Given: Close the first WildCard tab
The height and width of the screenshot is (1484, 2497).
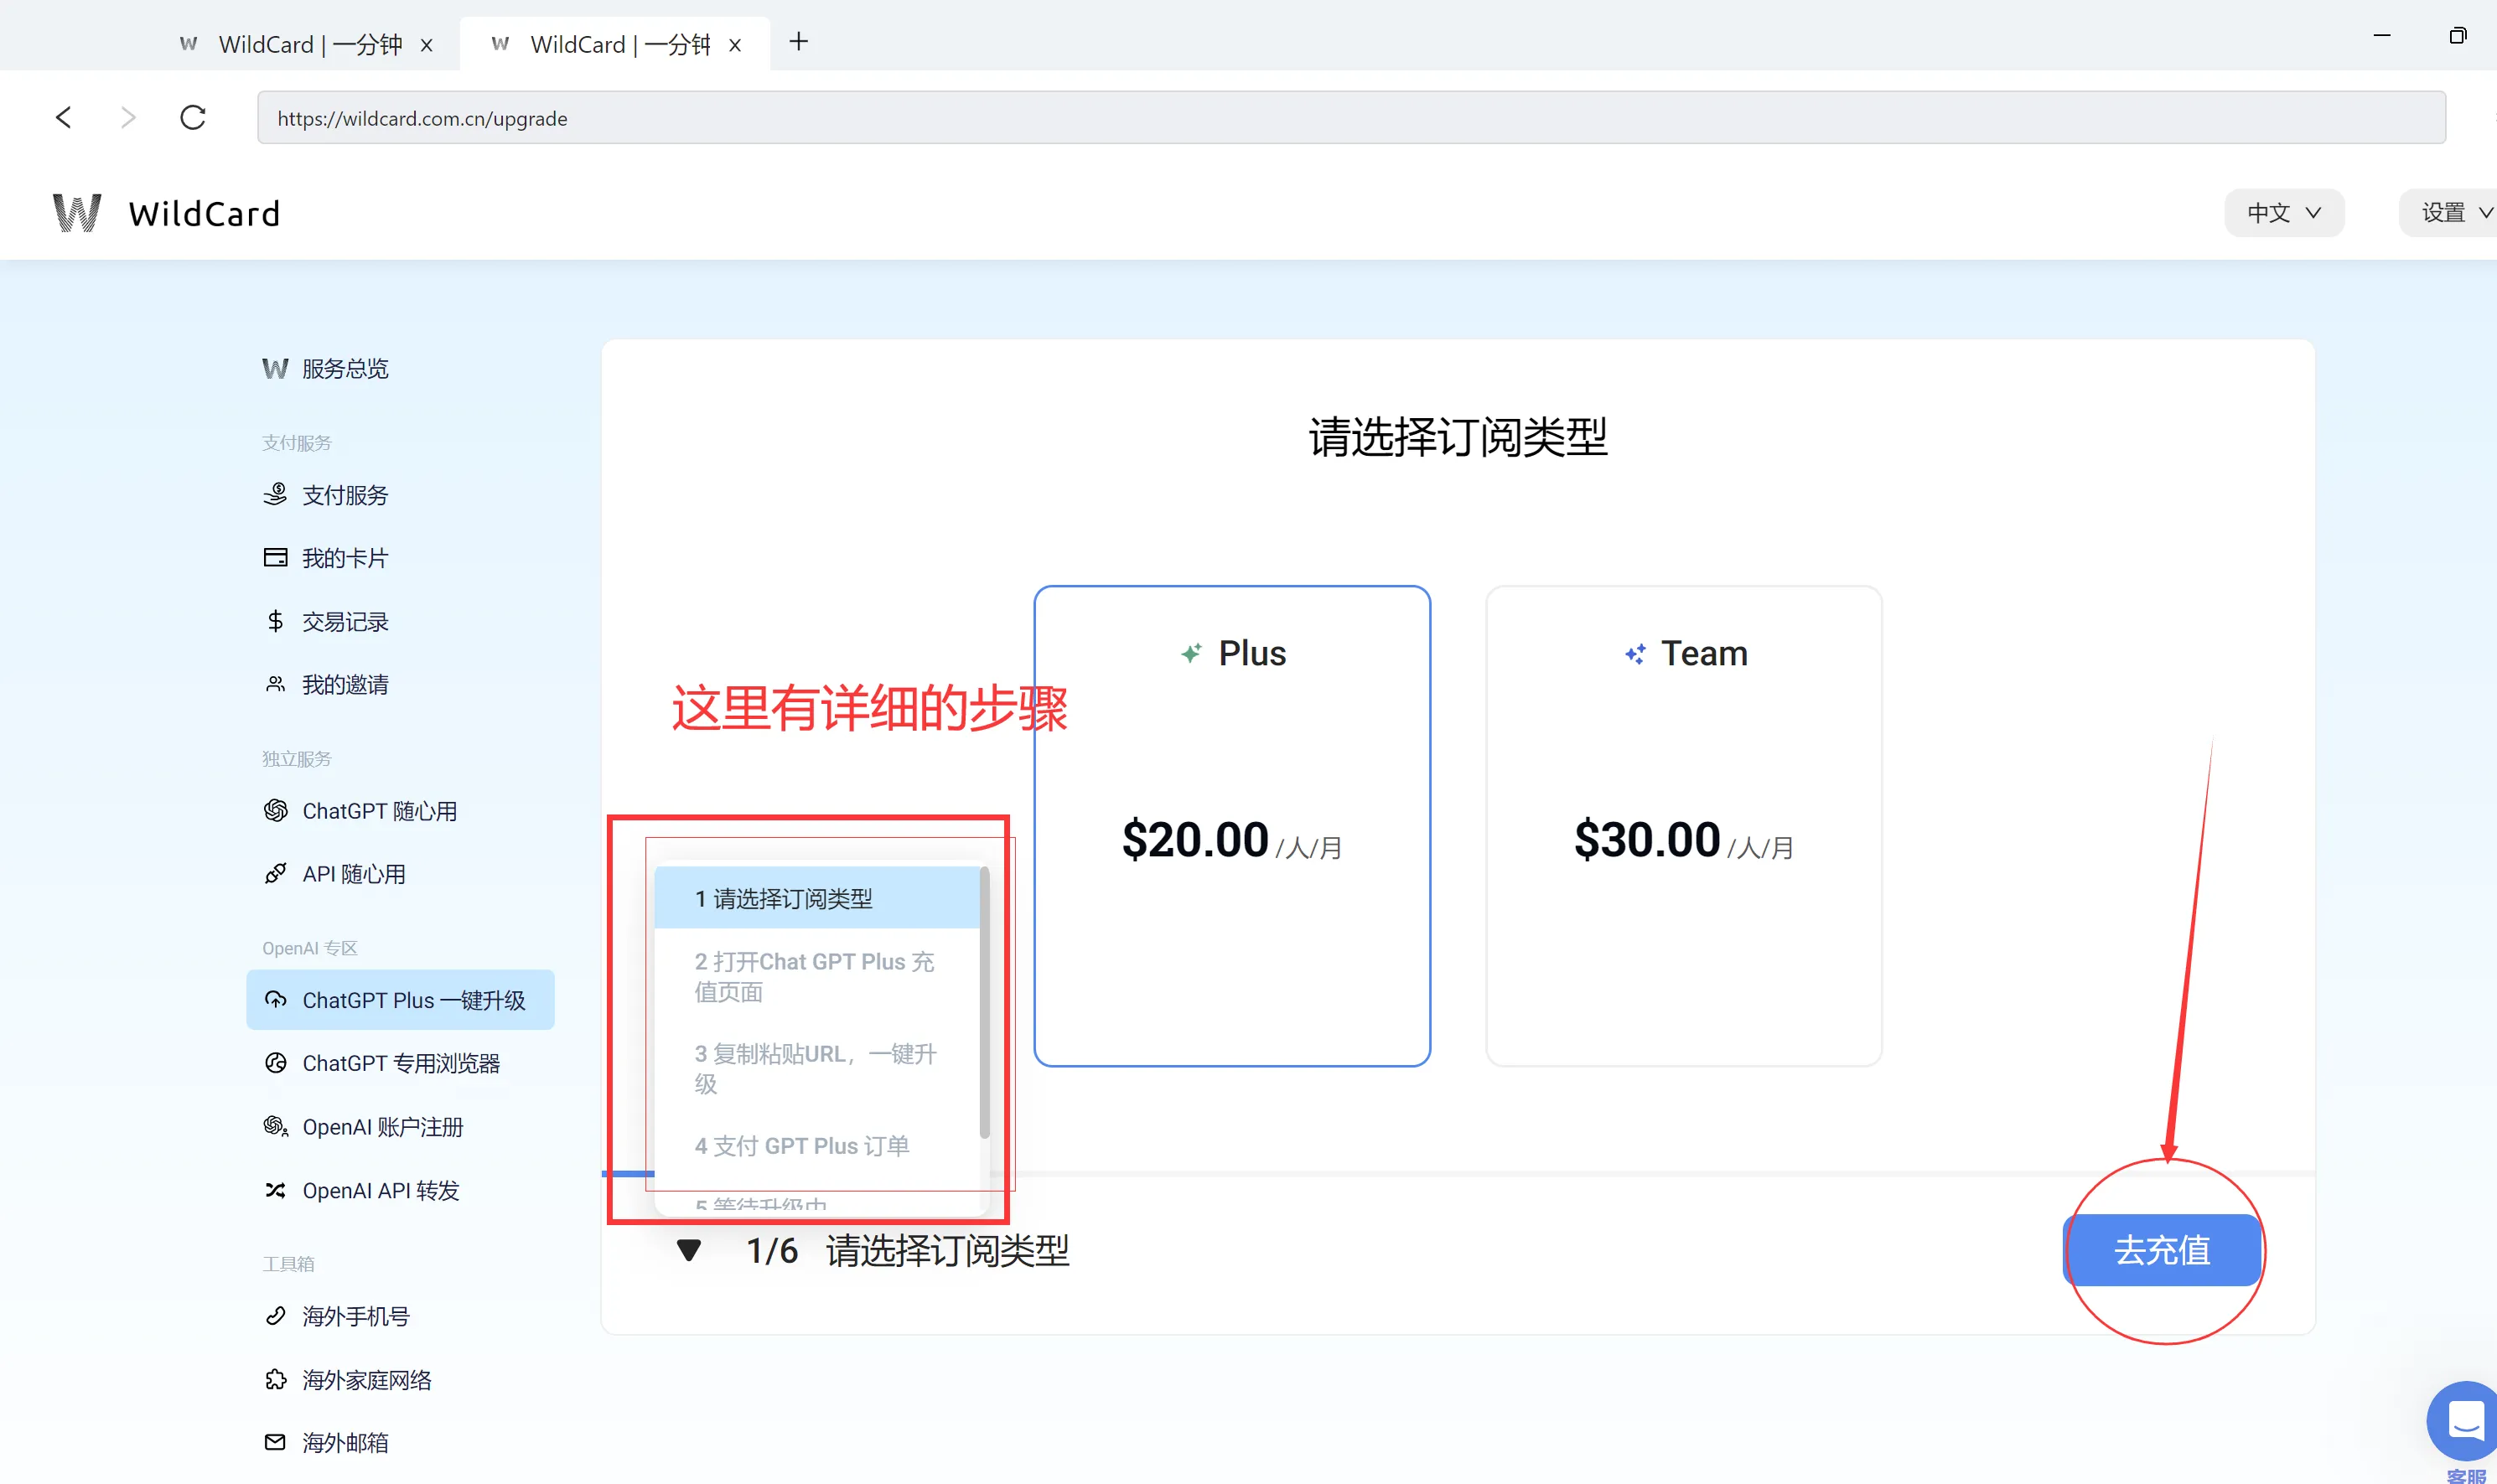Looking at the screenshot, I should [427, 45].
